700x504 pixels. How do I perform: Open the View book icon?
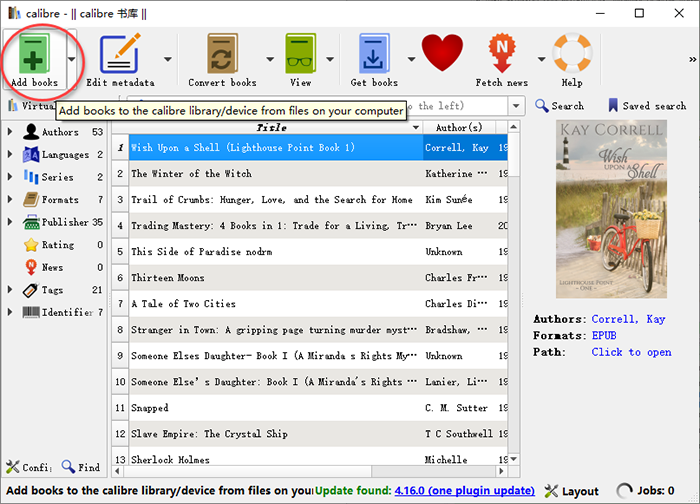tap(300, 54)
